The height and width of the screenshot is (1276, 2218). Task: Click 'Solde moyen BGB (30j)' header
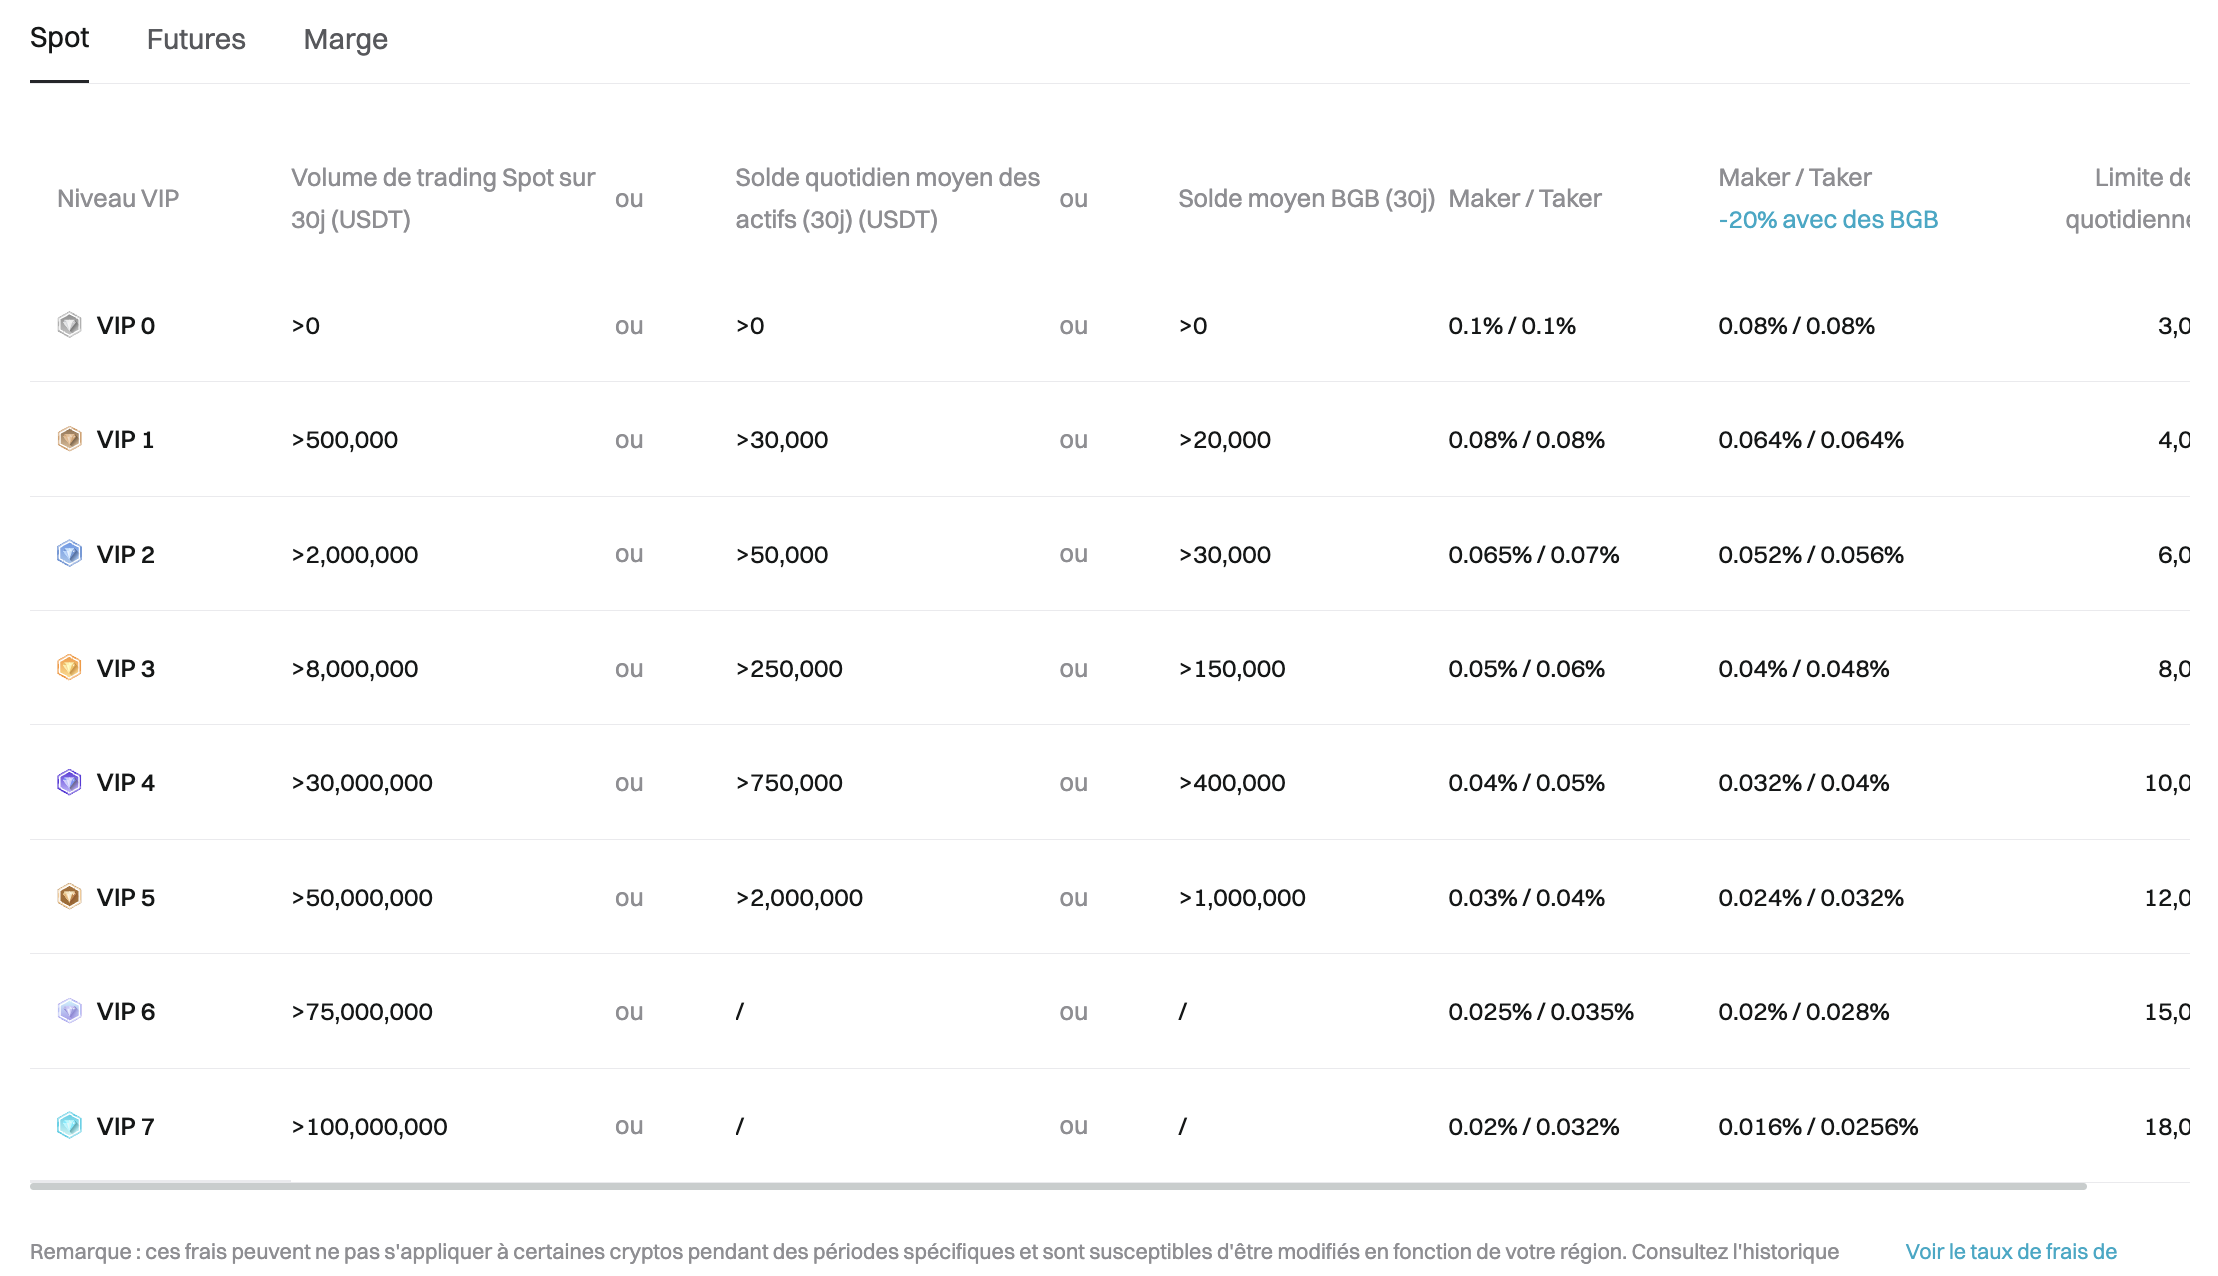tap(1307, 198)
